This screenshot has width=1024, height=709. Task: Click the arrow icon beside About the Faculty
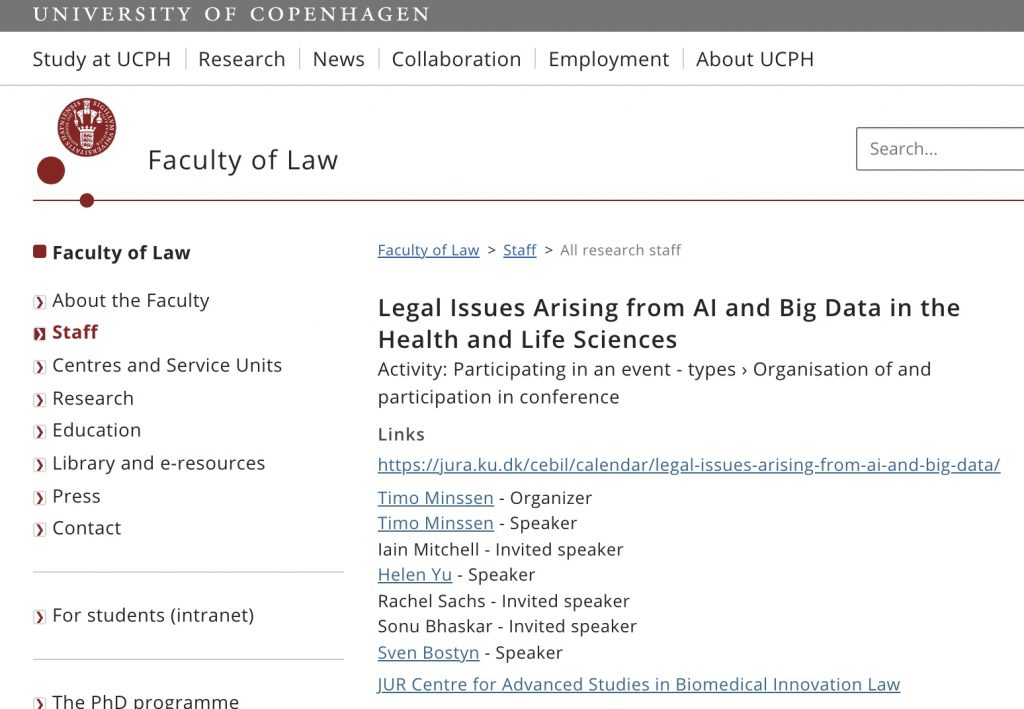40,302
